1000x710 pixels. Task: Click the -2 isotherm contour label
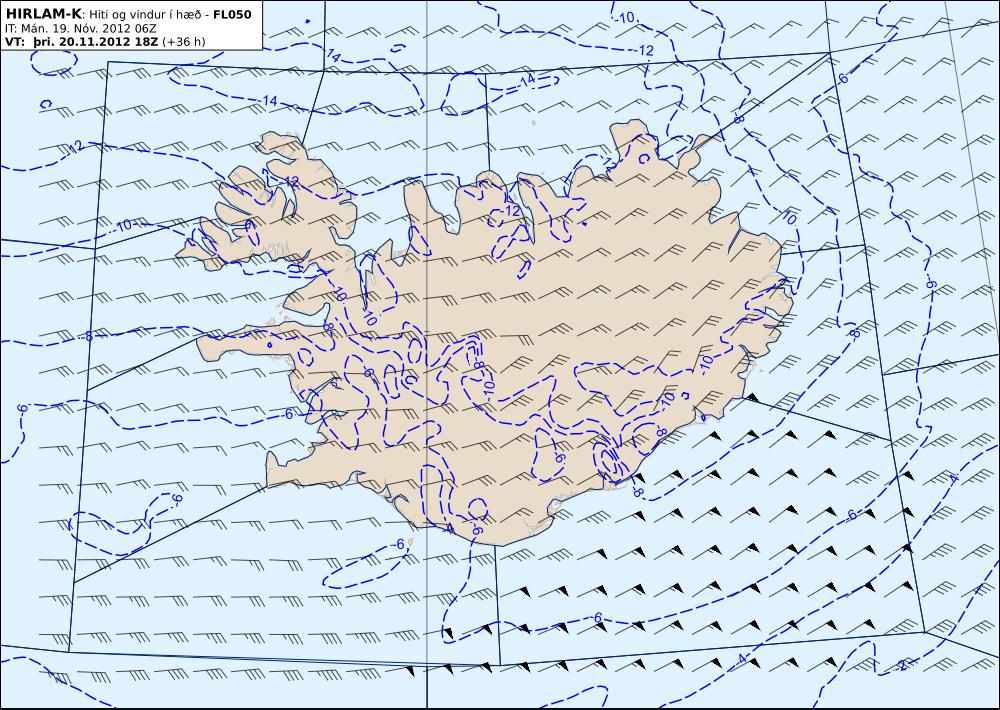point(901,665)
